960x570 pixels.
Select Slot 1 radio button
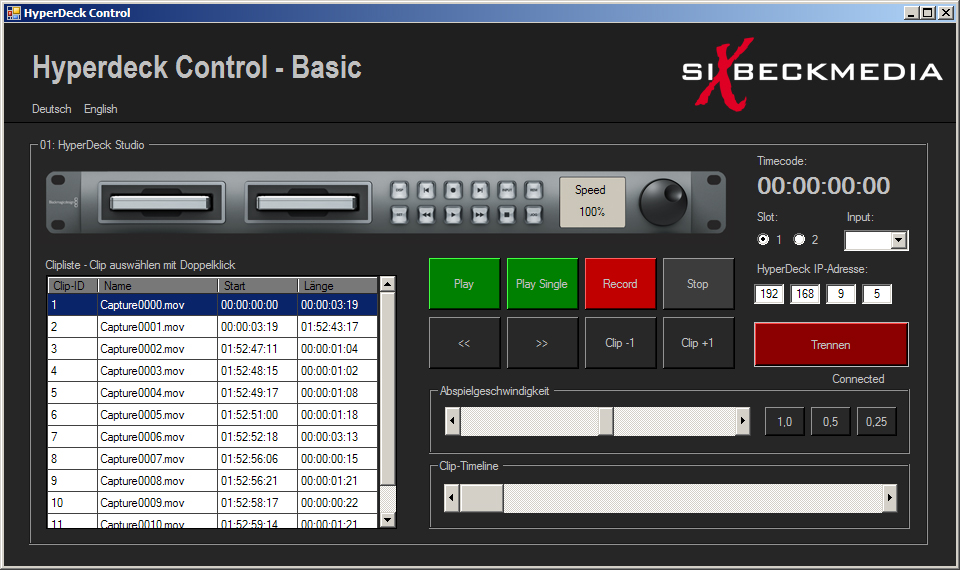(763, 239)
